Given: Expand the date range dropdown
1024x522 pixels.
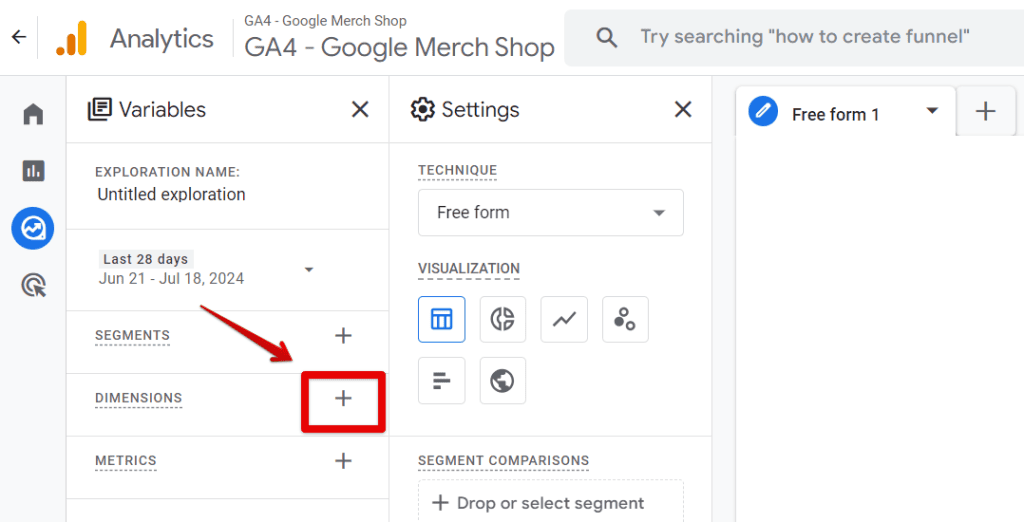Looking at the screenshot, I should [x=309, y=269].
